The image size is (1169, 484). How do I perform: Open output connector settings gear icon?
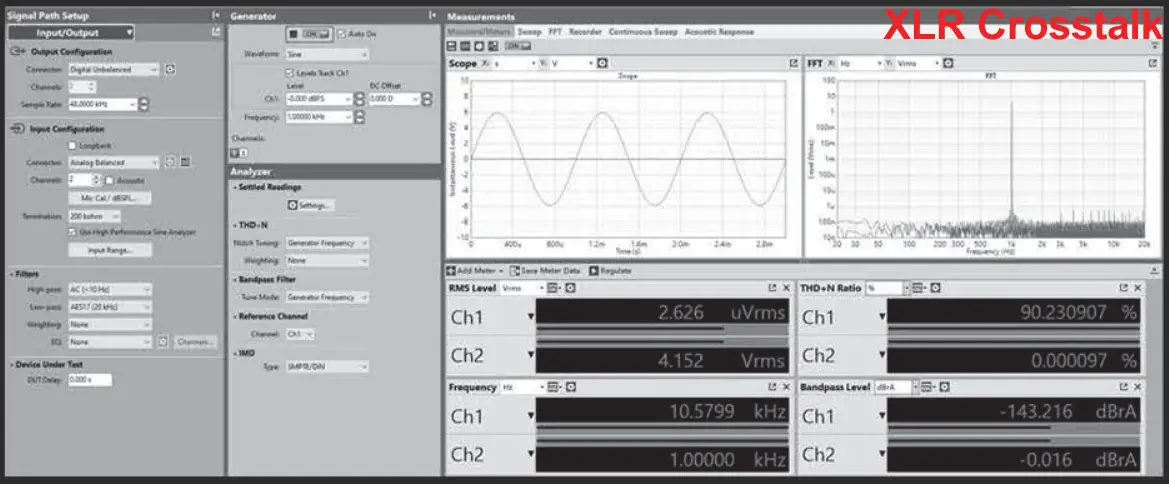point(170,70)
